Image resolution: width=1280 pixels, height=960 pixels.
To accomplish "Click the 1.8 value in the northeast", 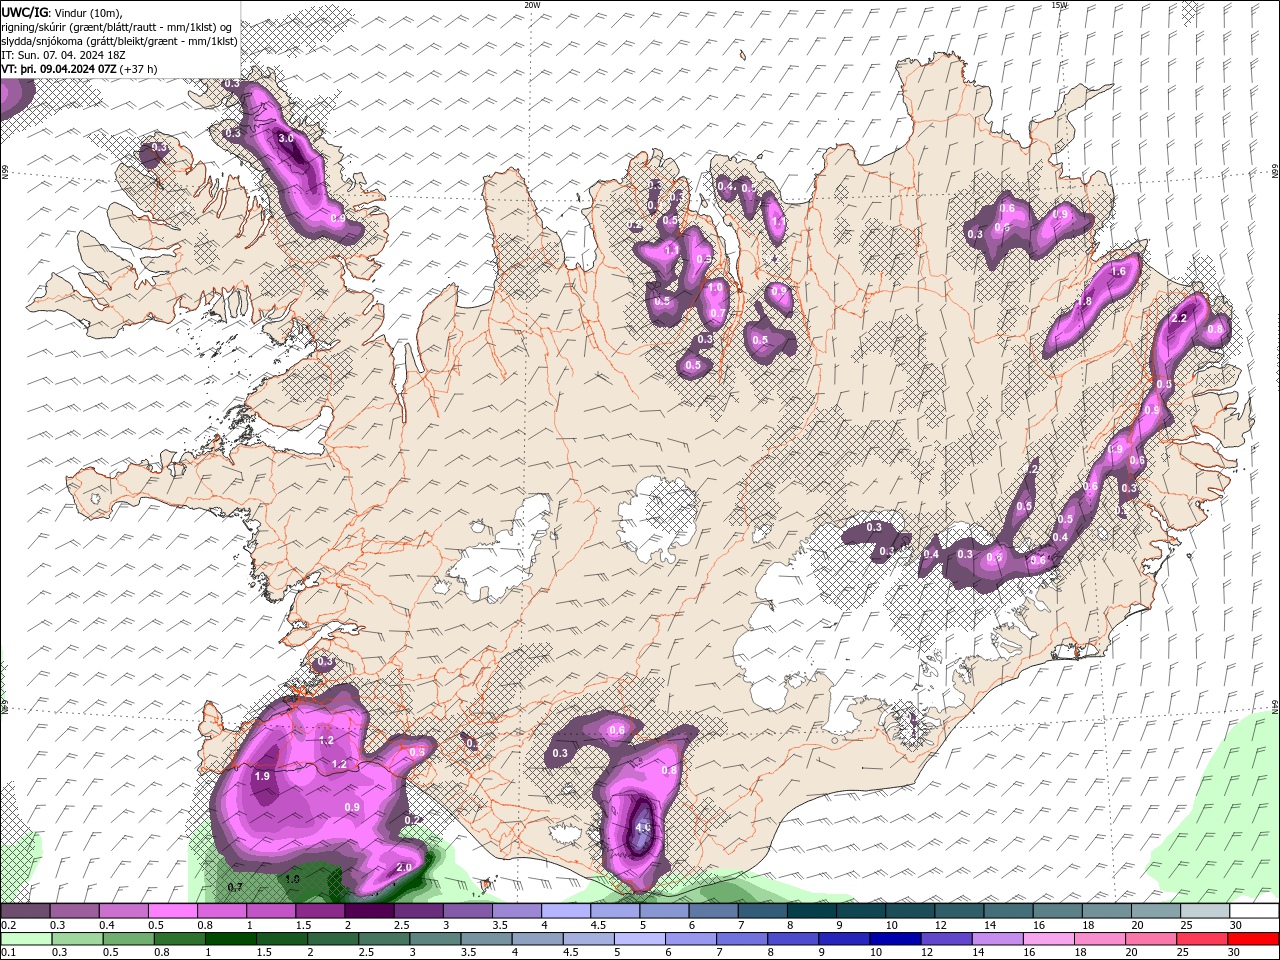I will (x=1085, y=302).
